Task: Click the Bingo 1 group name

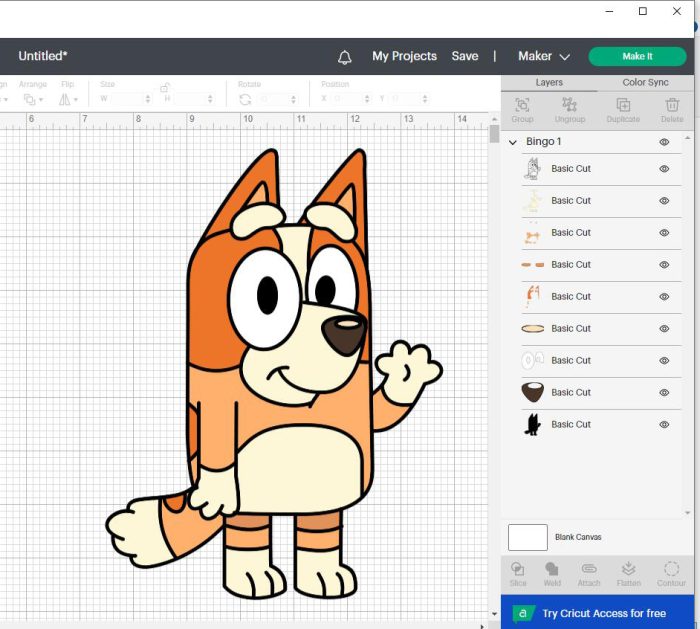Action: point(543,142)
